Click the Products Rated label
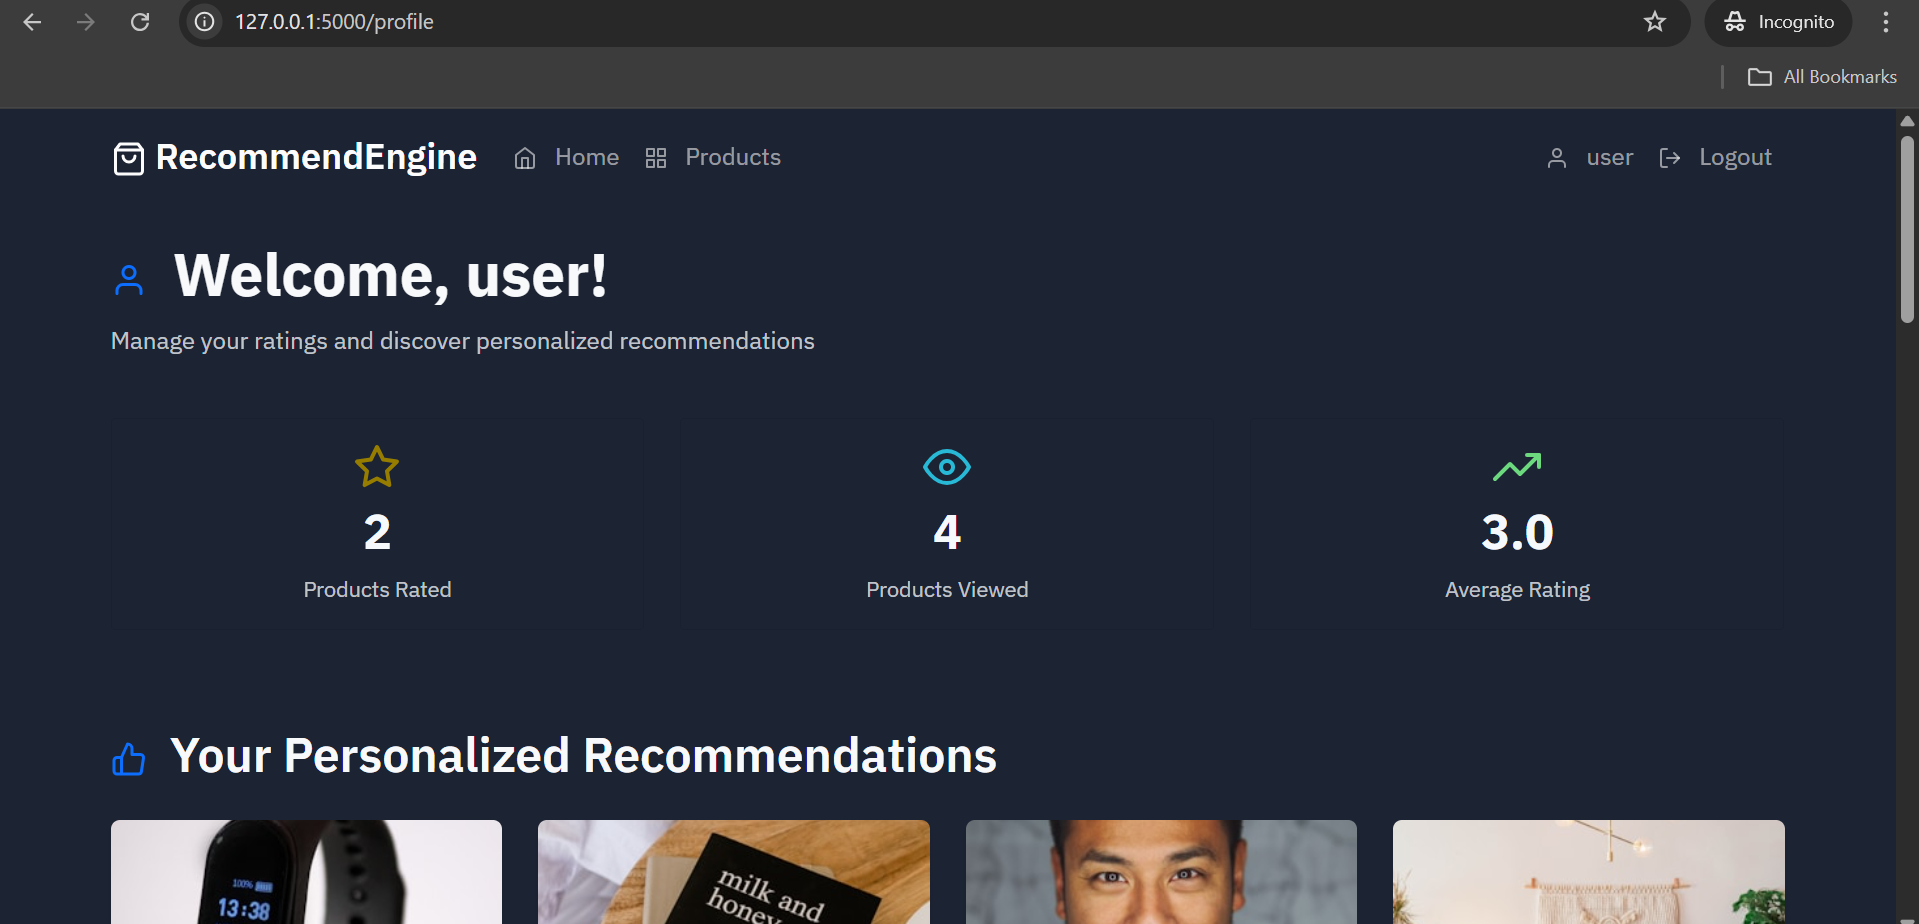 coord(377,590)
